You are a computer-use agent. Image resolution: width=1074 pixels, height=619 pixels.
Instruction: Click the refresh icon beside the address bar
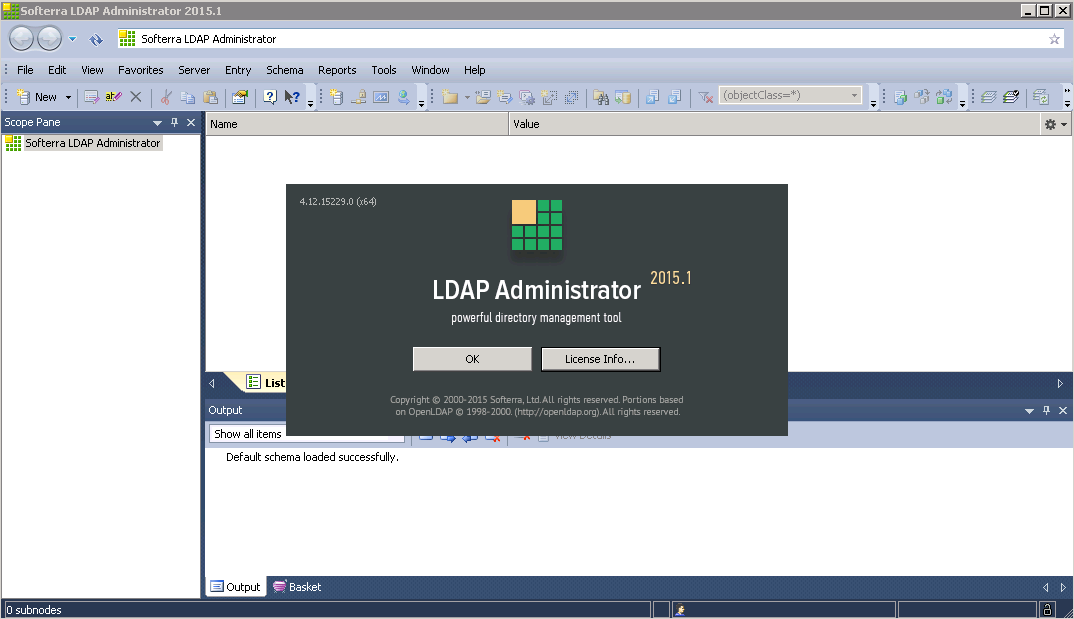coord(96,40)
